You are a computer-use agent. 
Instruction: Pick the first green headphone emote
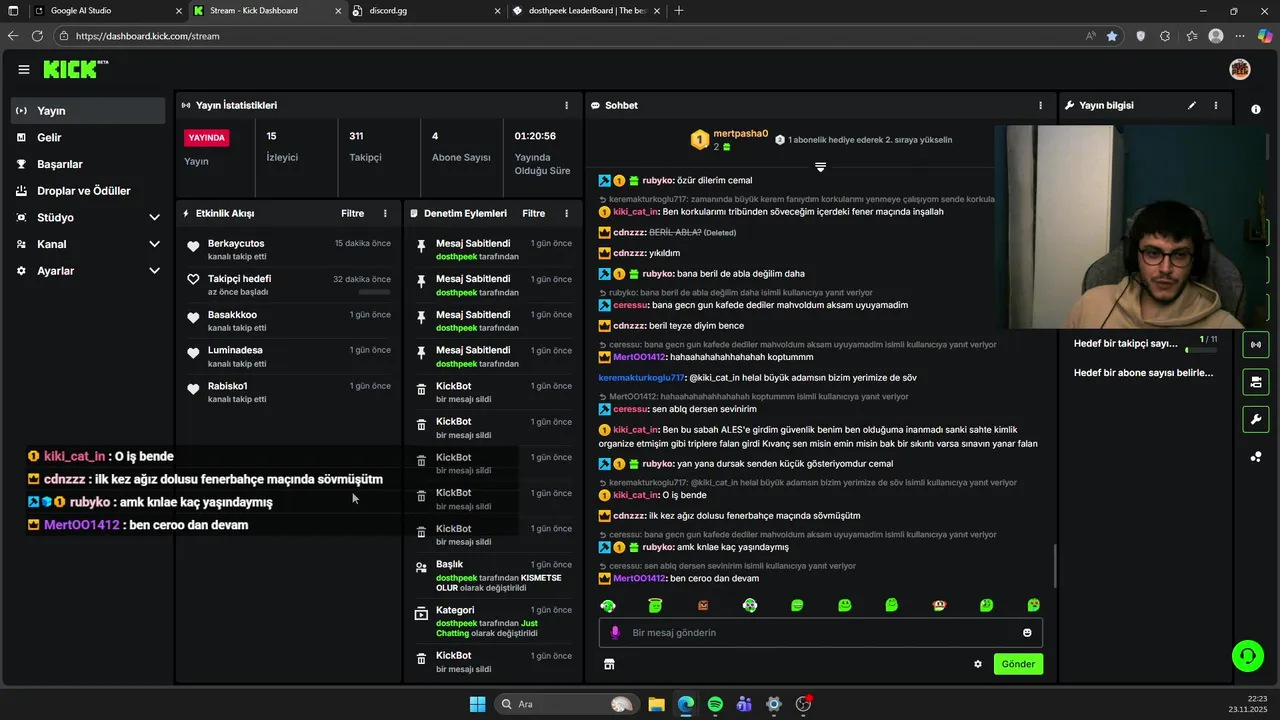(x=608, y=605)
